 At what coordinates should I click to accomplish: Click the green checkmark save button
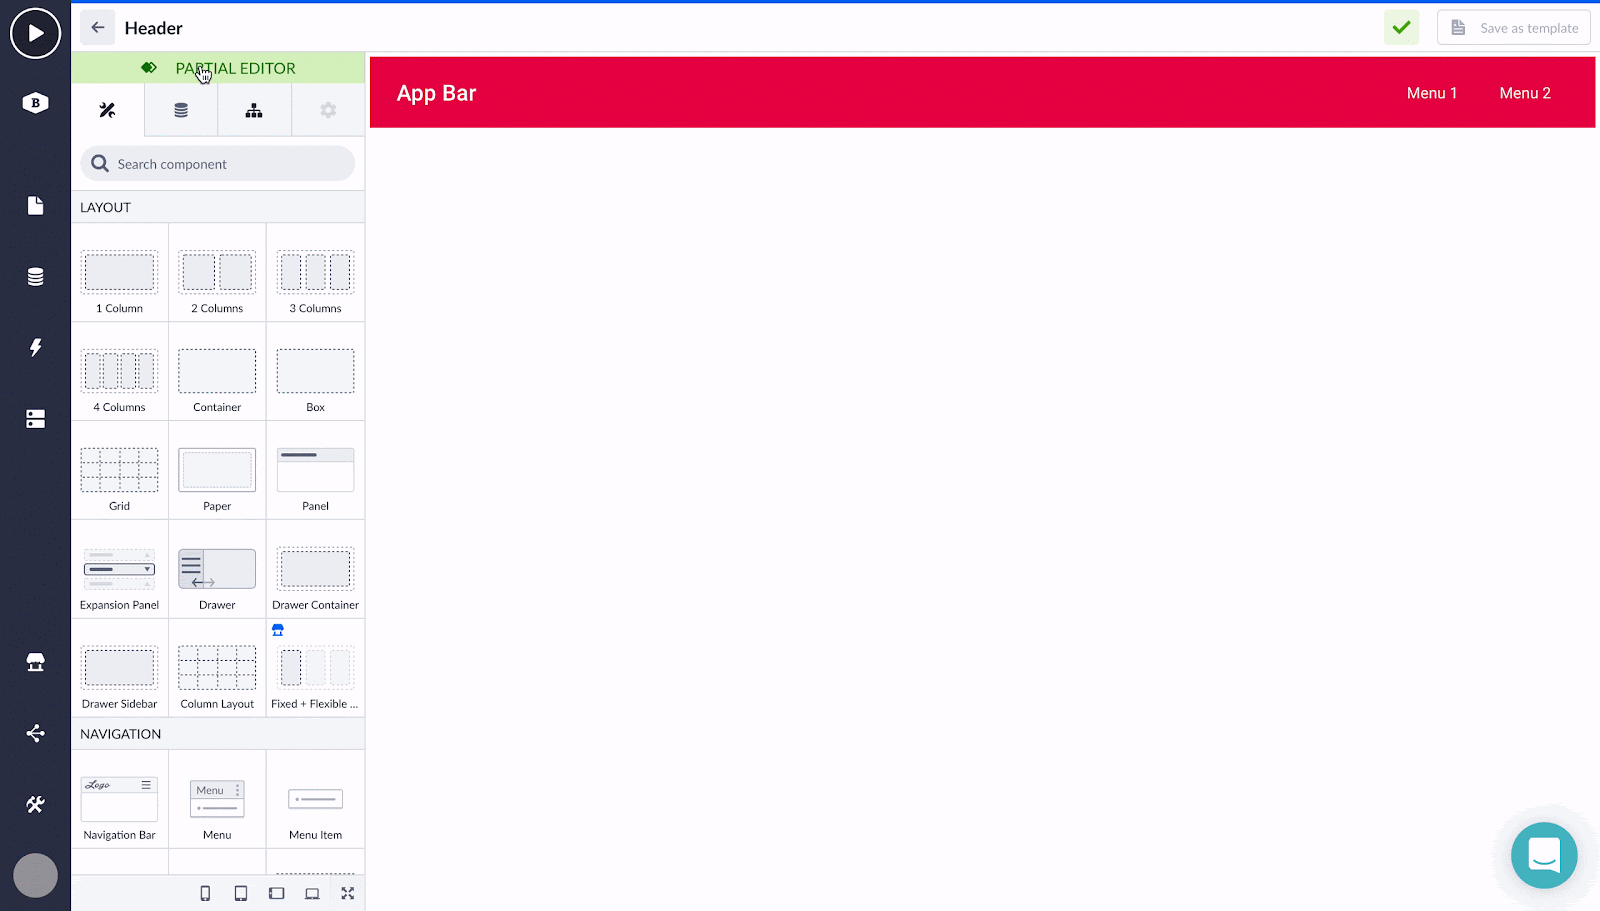(x=1401, y=28)
